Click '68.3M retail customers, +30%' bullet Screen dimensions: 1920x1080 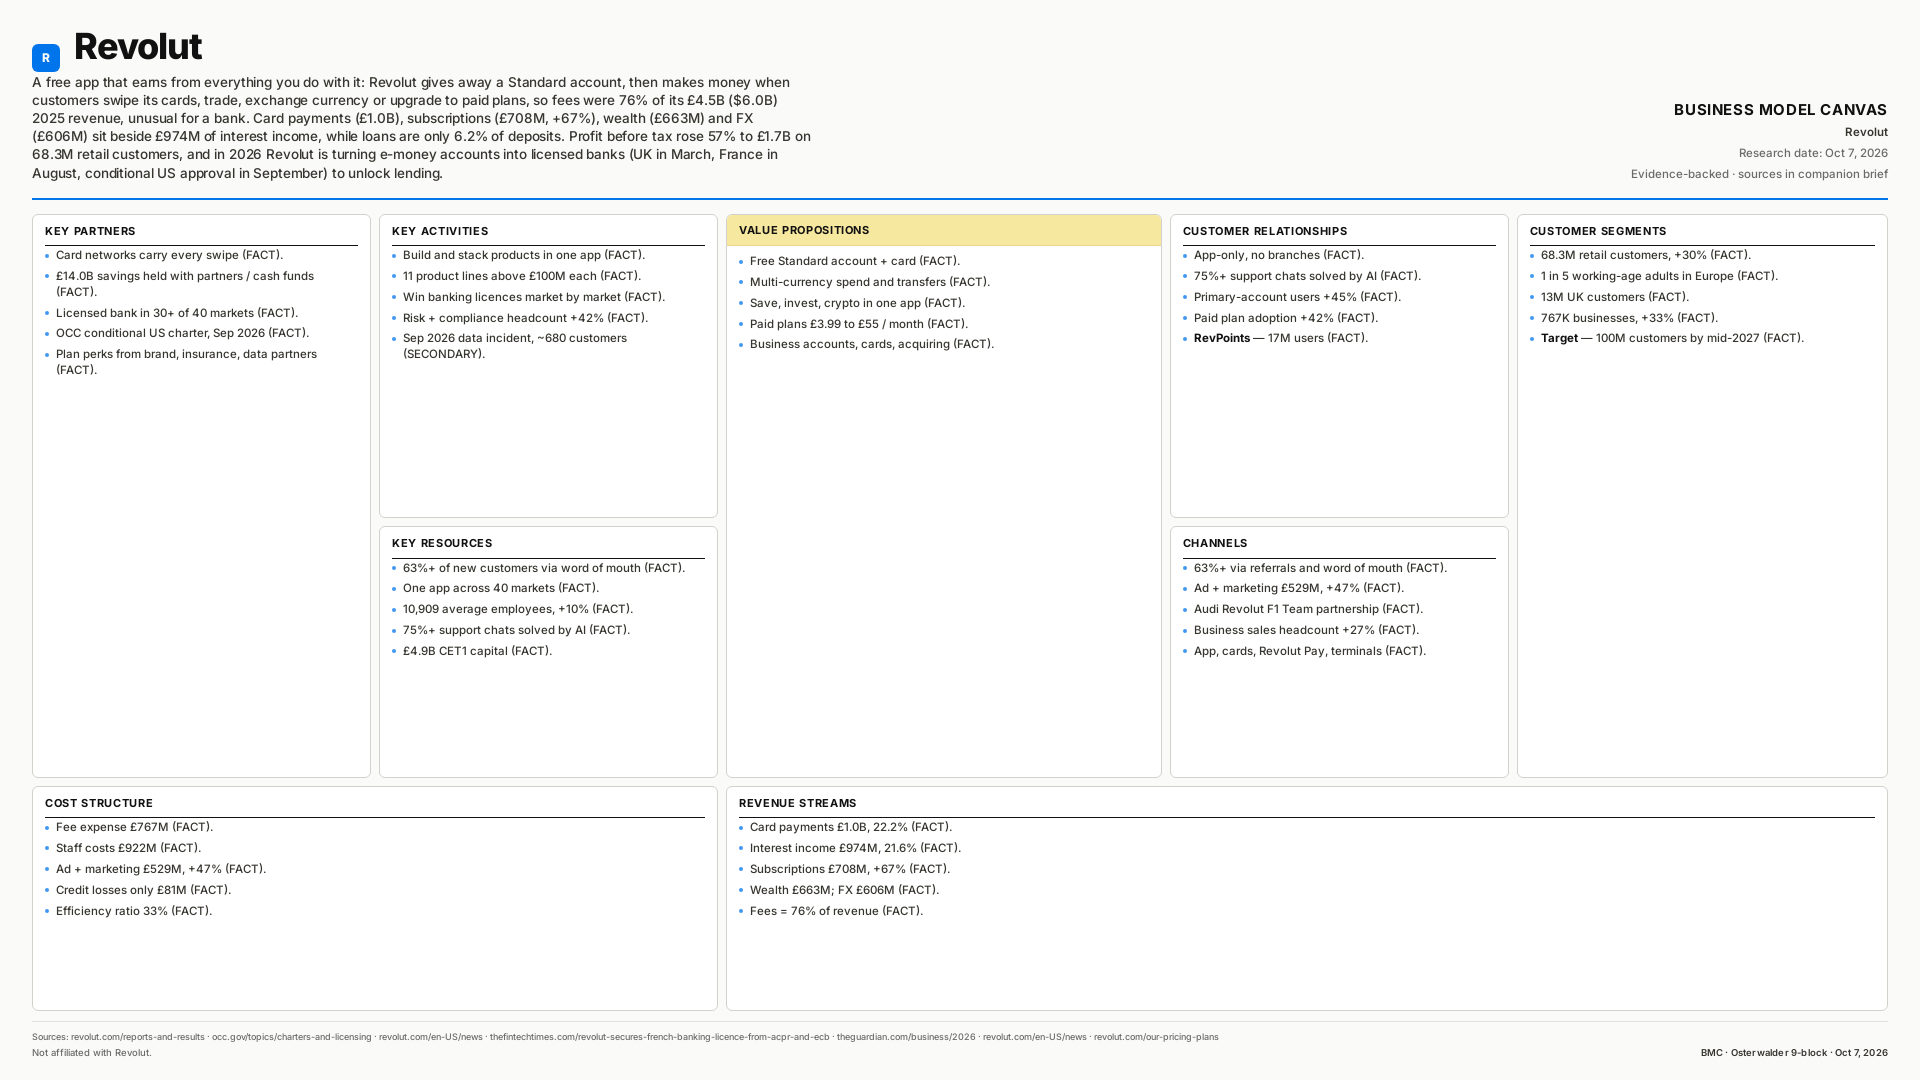(1646, 255)
